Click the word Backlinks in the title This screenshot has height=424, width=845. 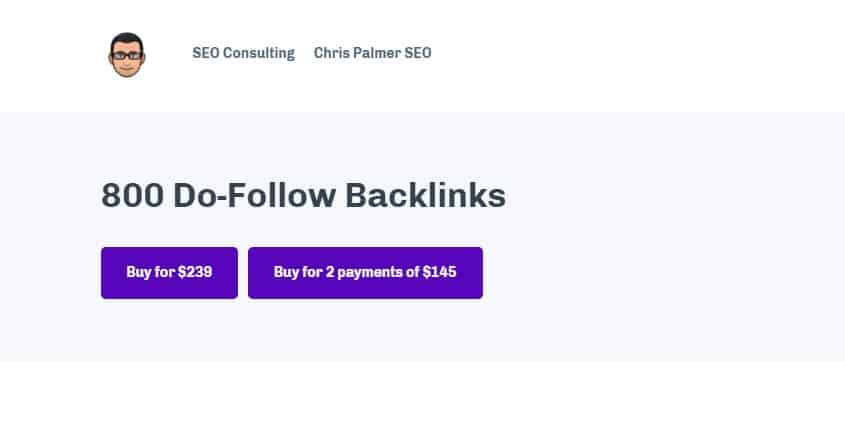425,195
